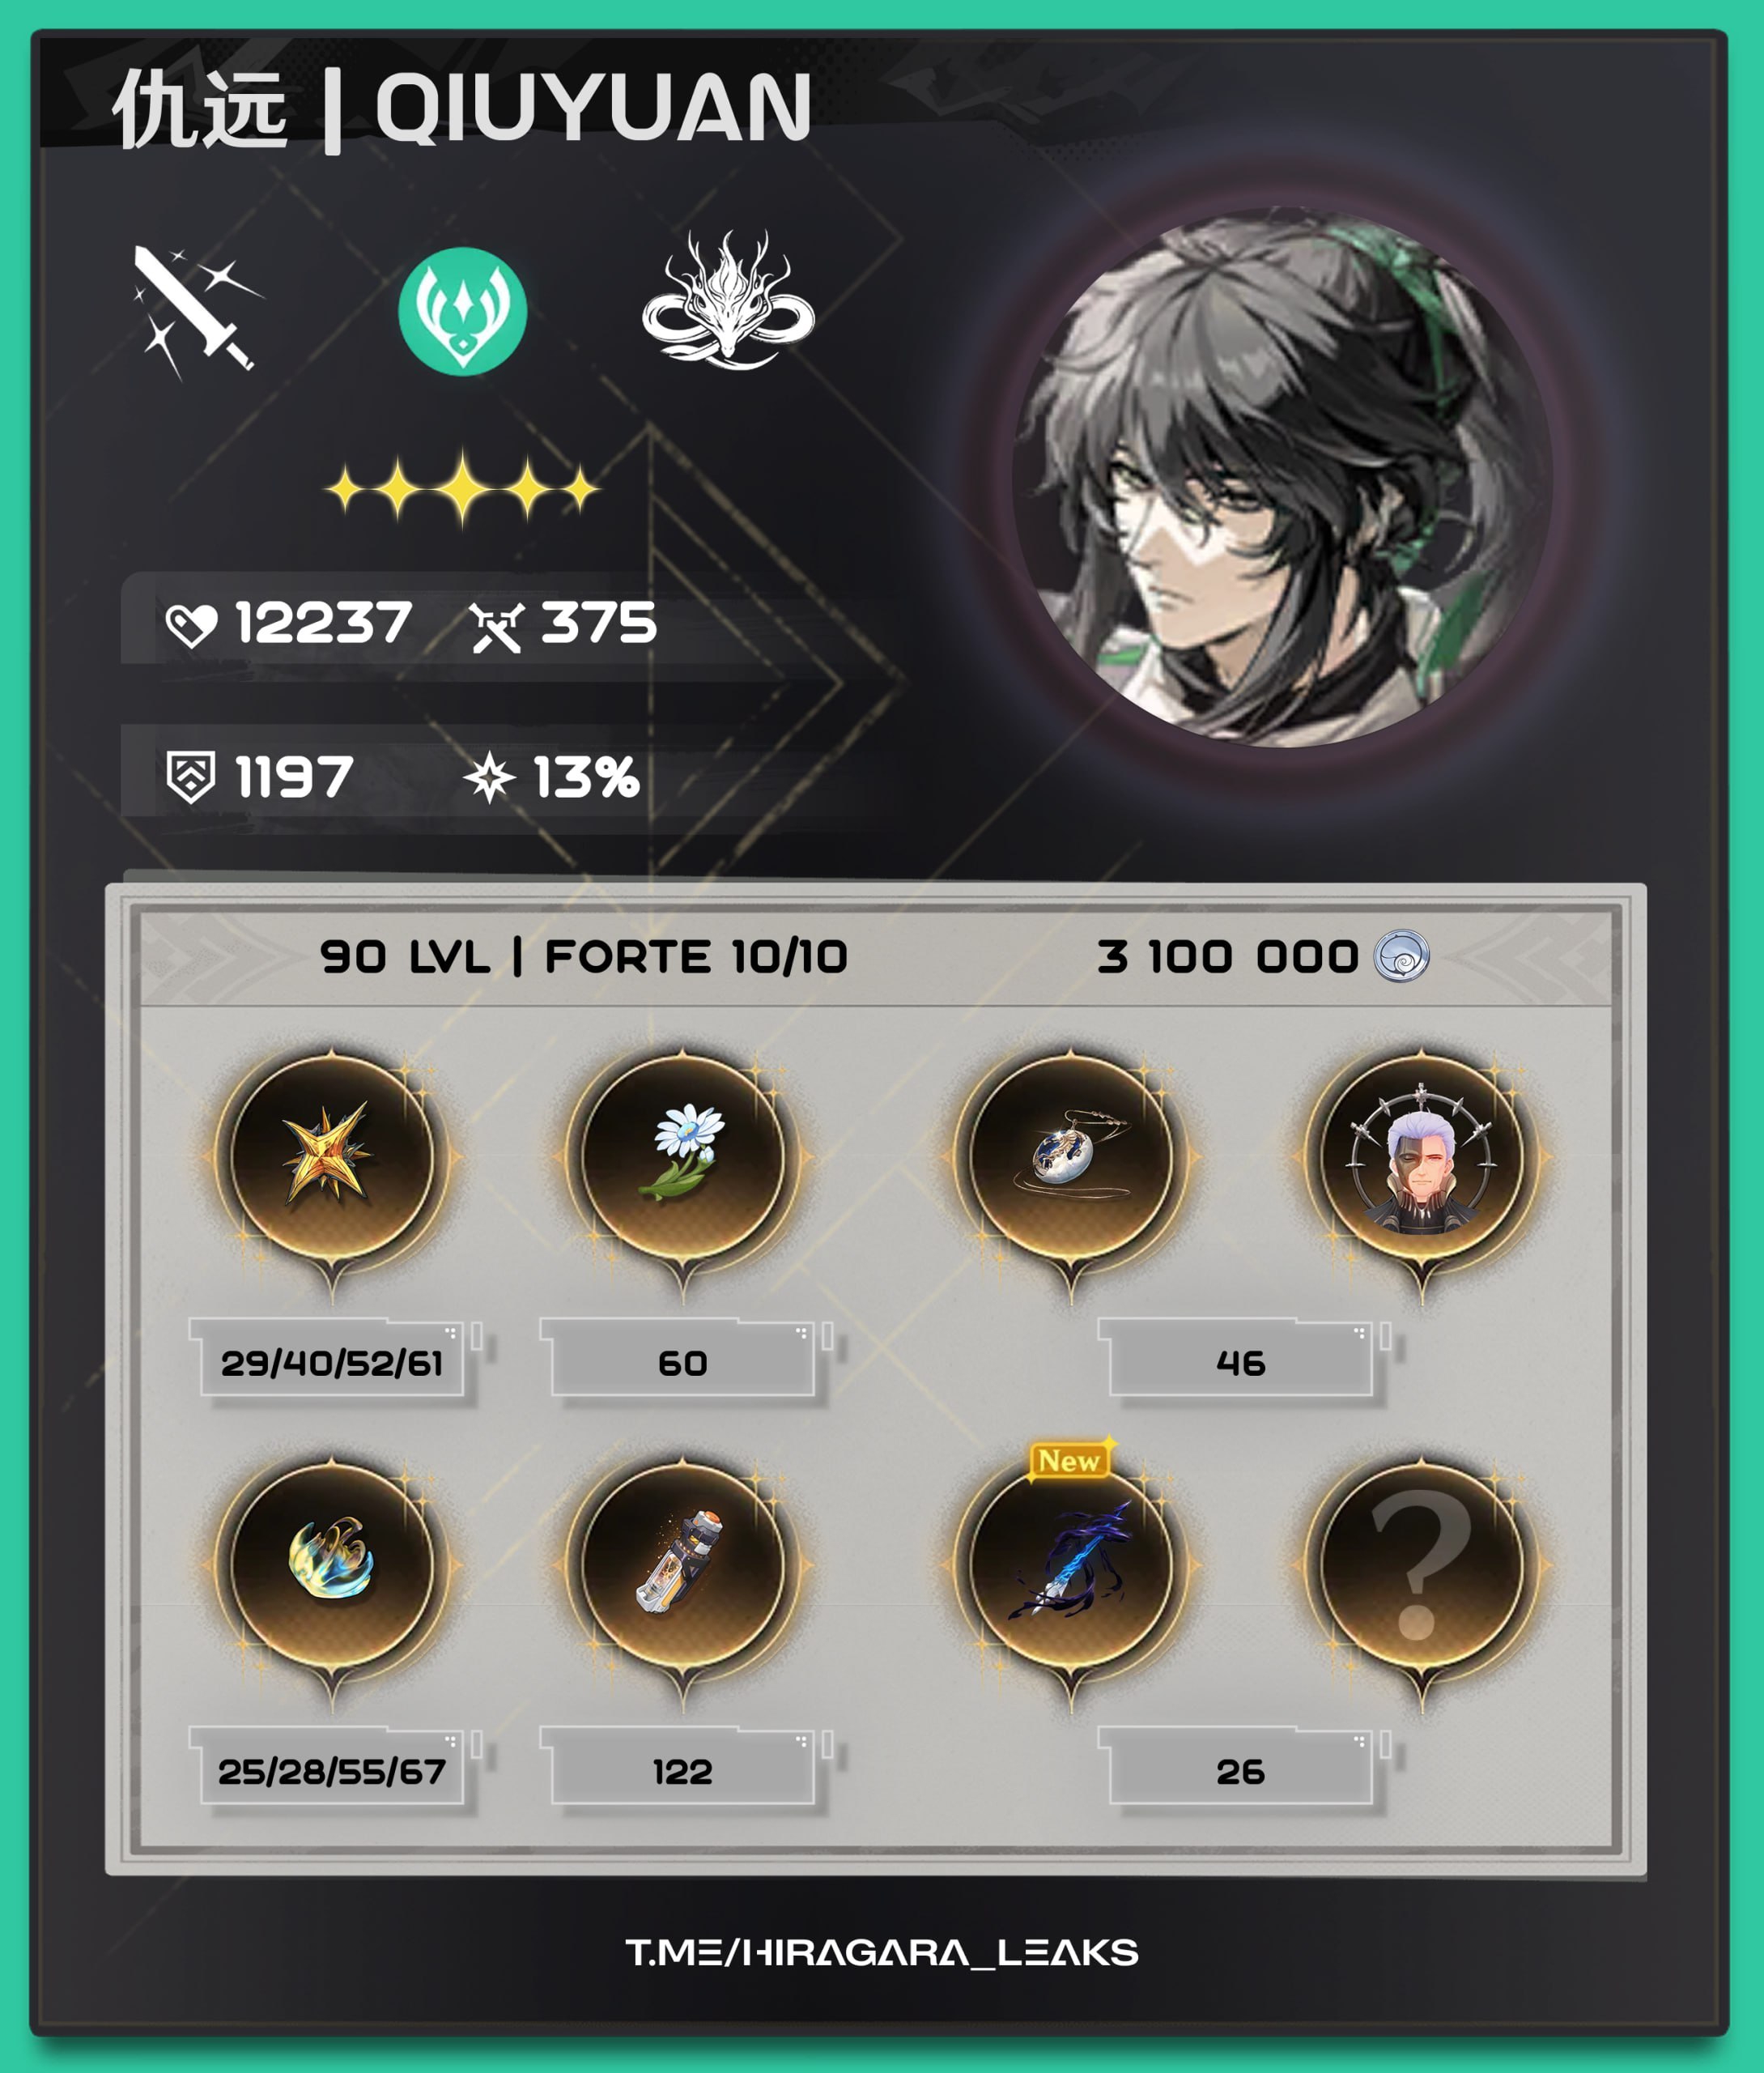Click the shell credit coin icon

[1401, 957]
